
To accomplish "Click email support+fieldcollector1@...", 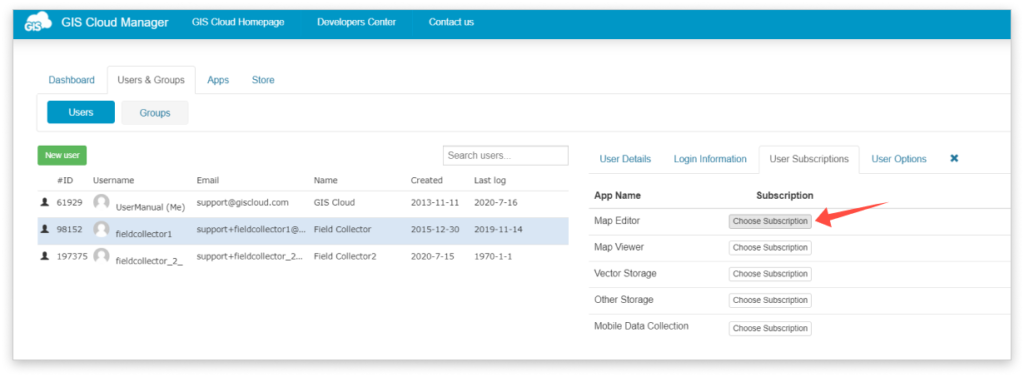I will point(251,229).
